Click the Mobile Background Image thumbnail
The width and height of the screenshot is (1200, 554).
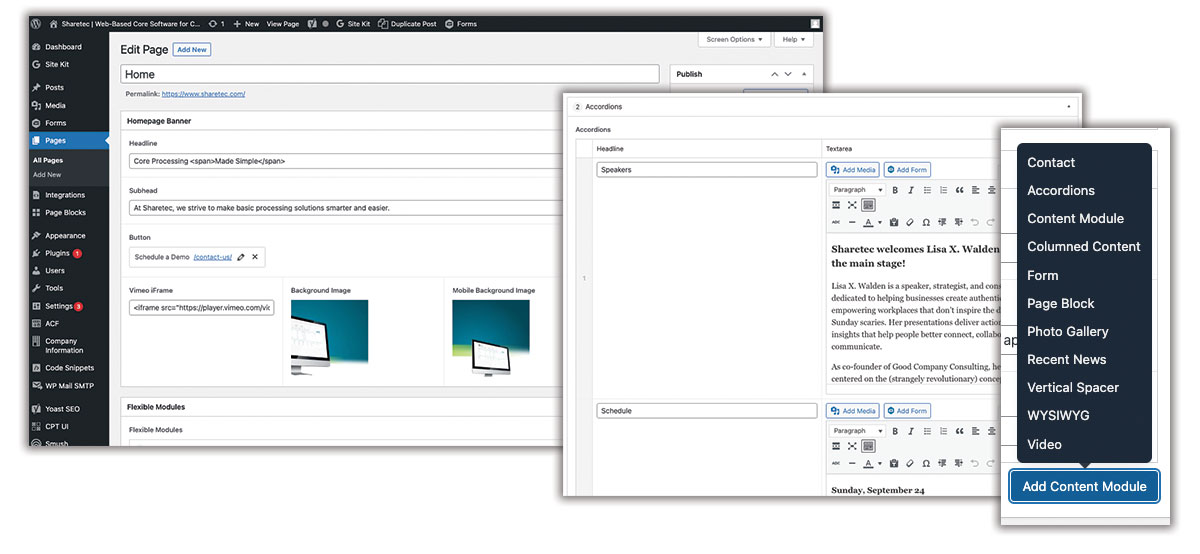click(491, 337)
